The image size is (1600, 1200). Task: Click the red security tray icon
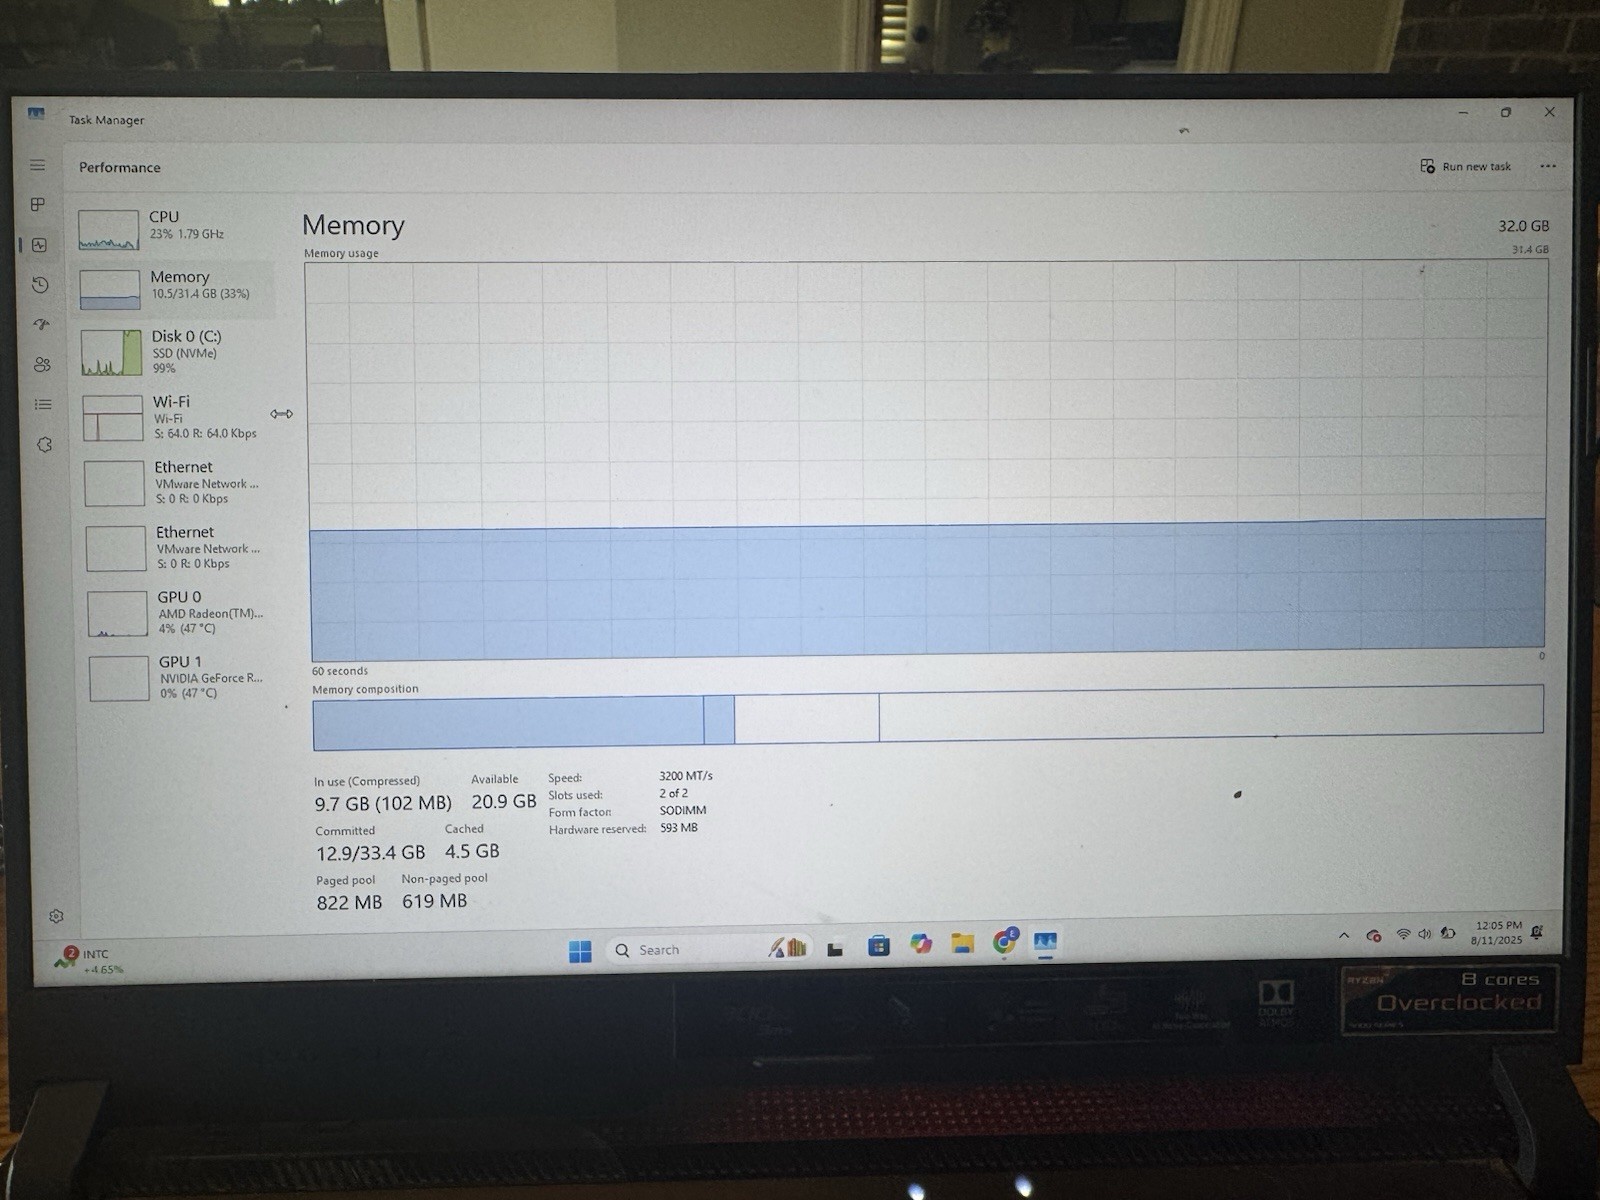coord(1374,936)
